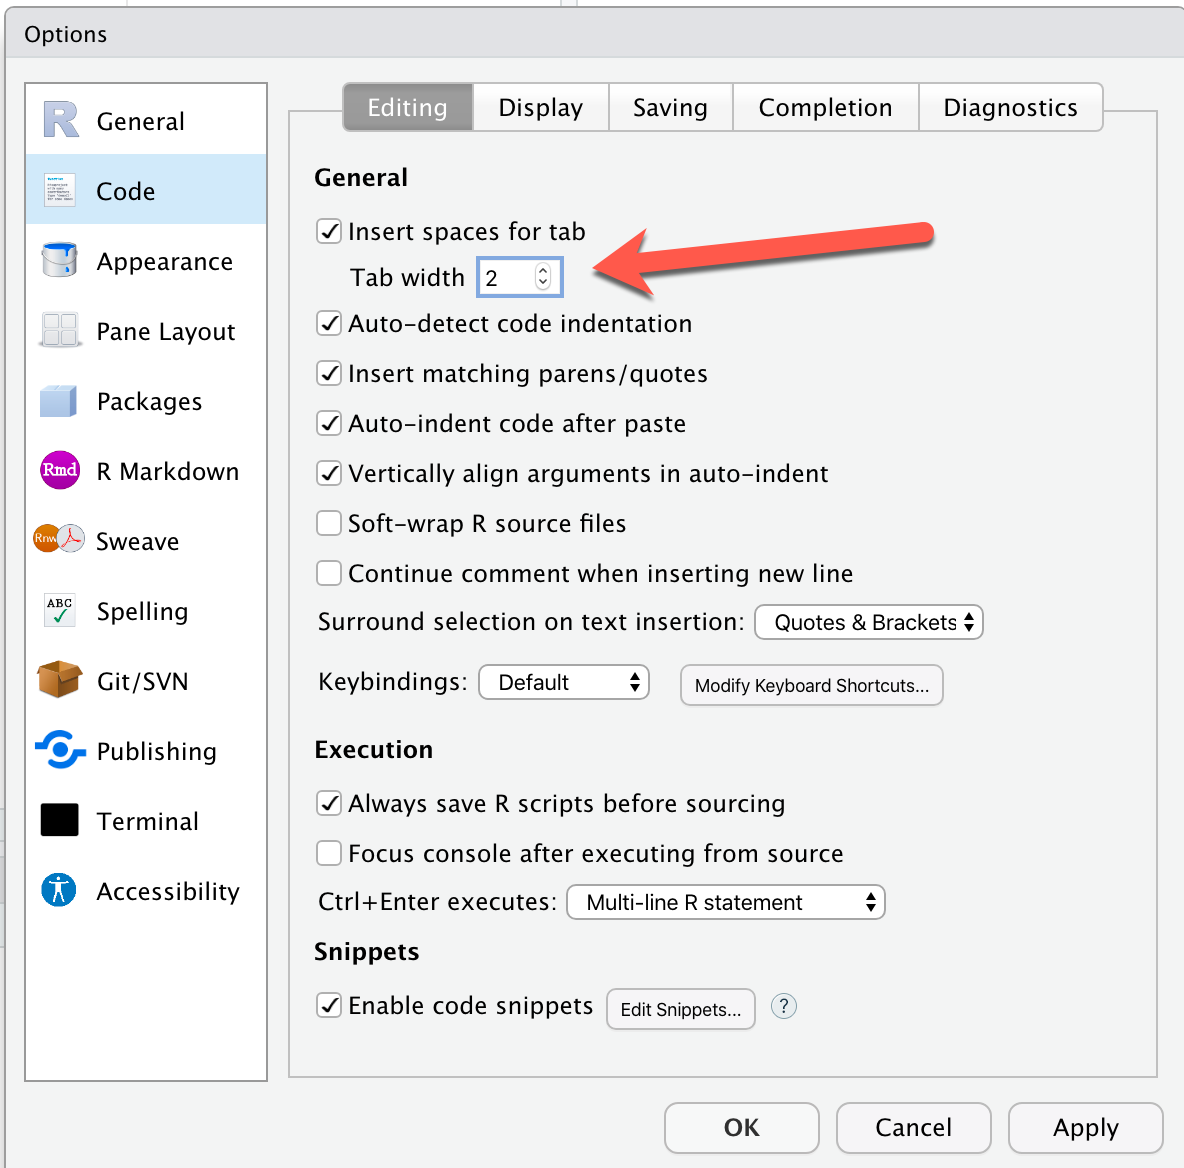Open Accessibility settings icon
This screenshot has height=1168, width=1184.
[x=58, y=890]
